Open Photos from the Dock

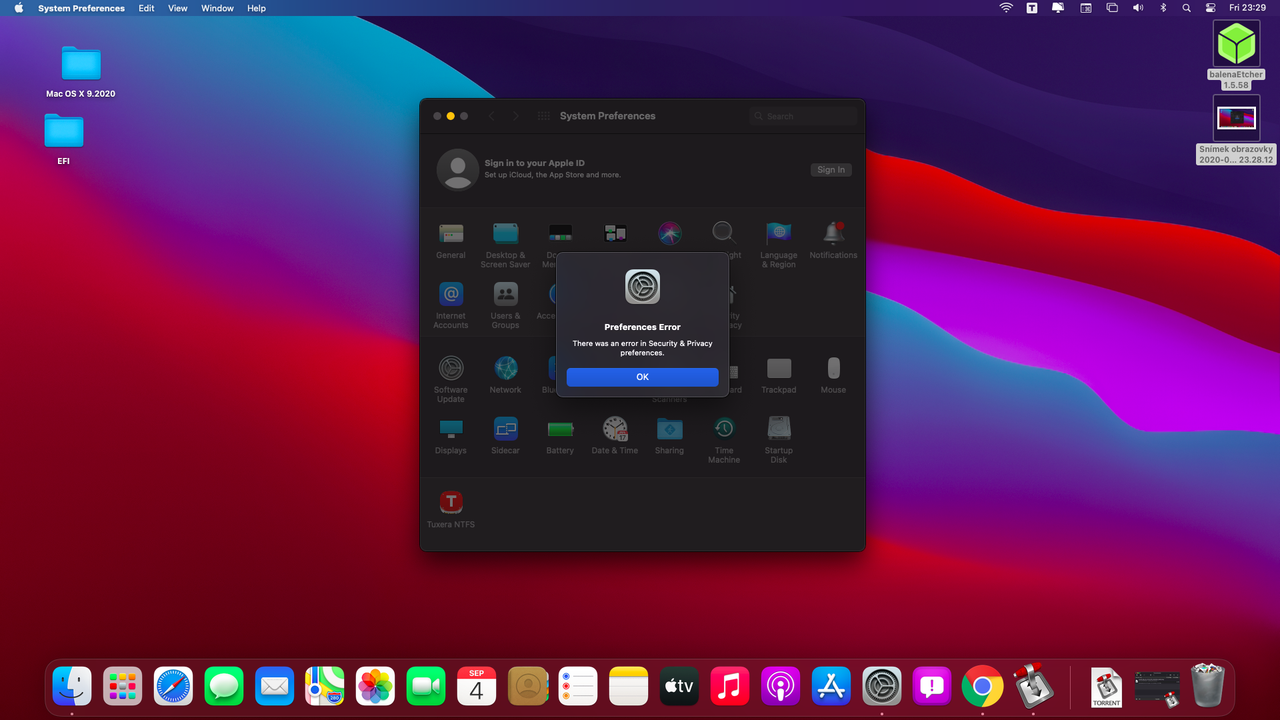coord(376,686)
